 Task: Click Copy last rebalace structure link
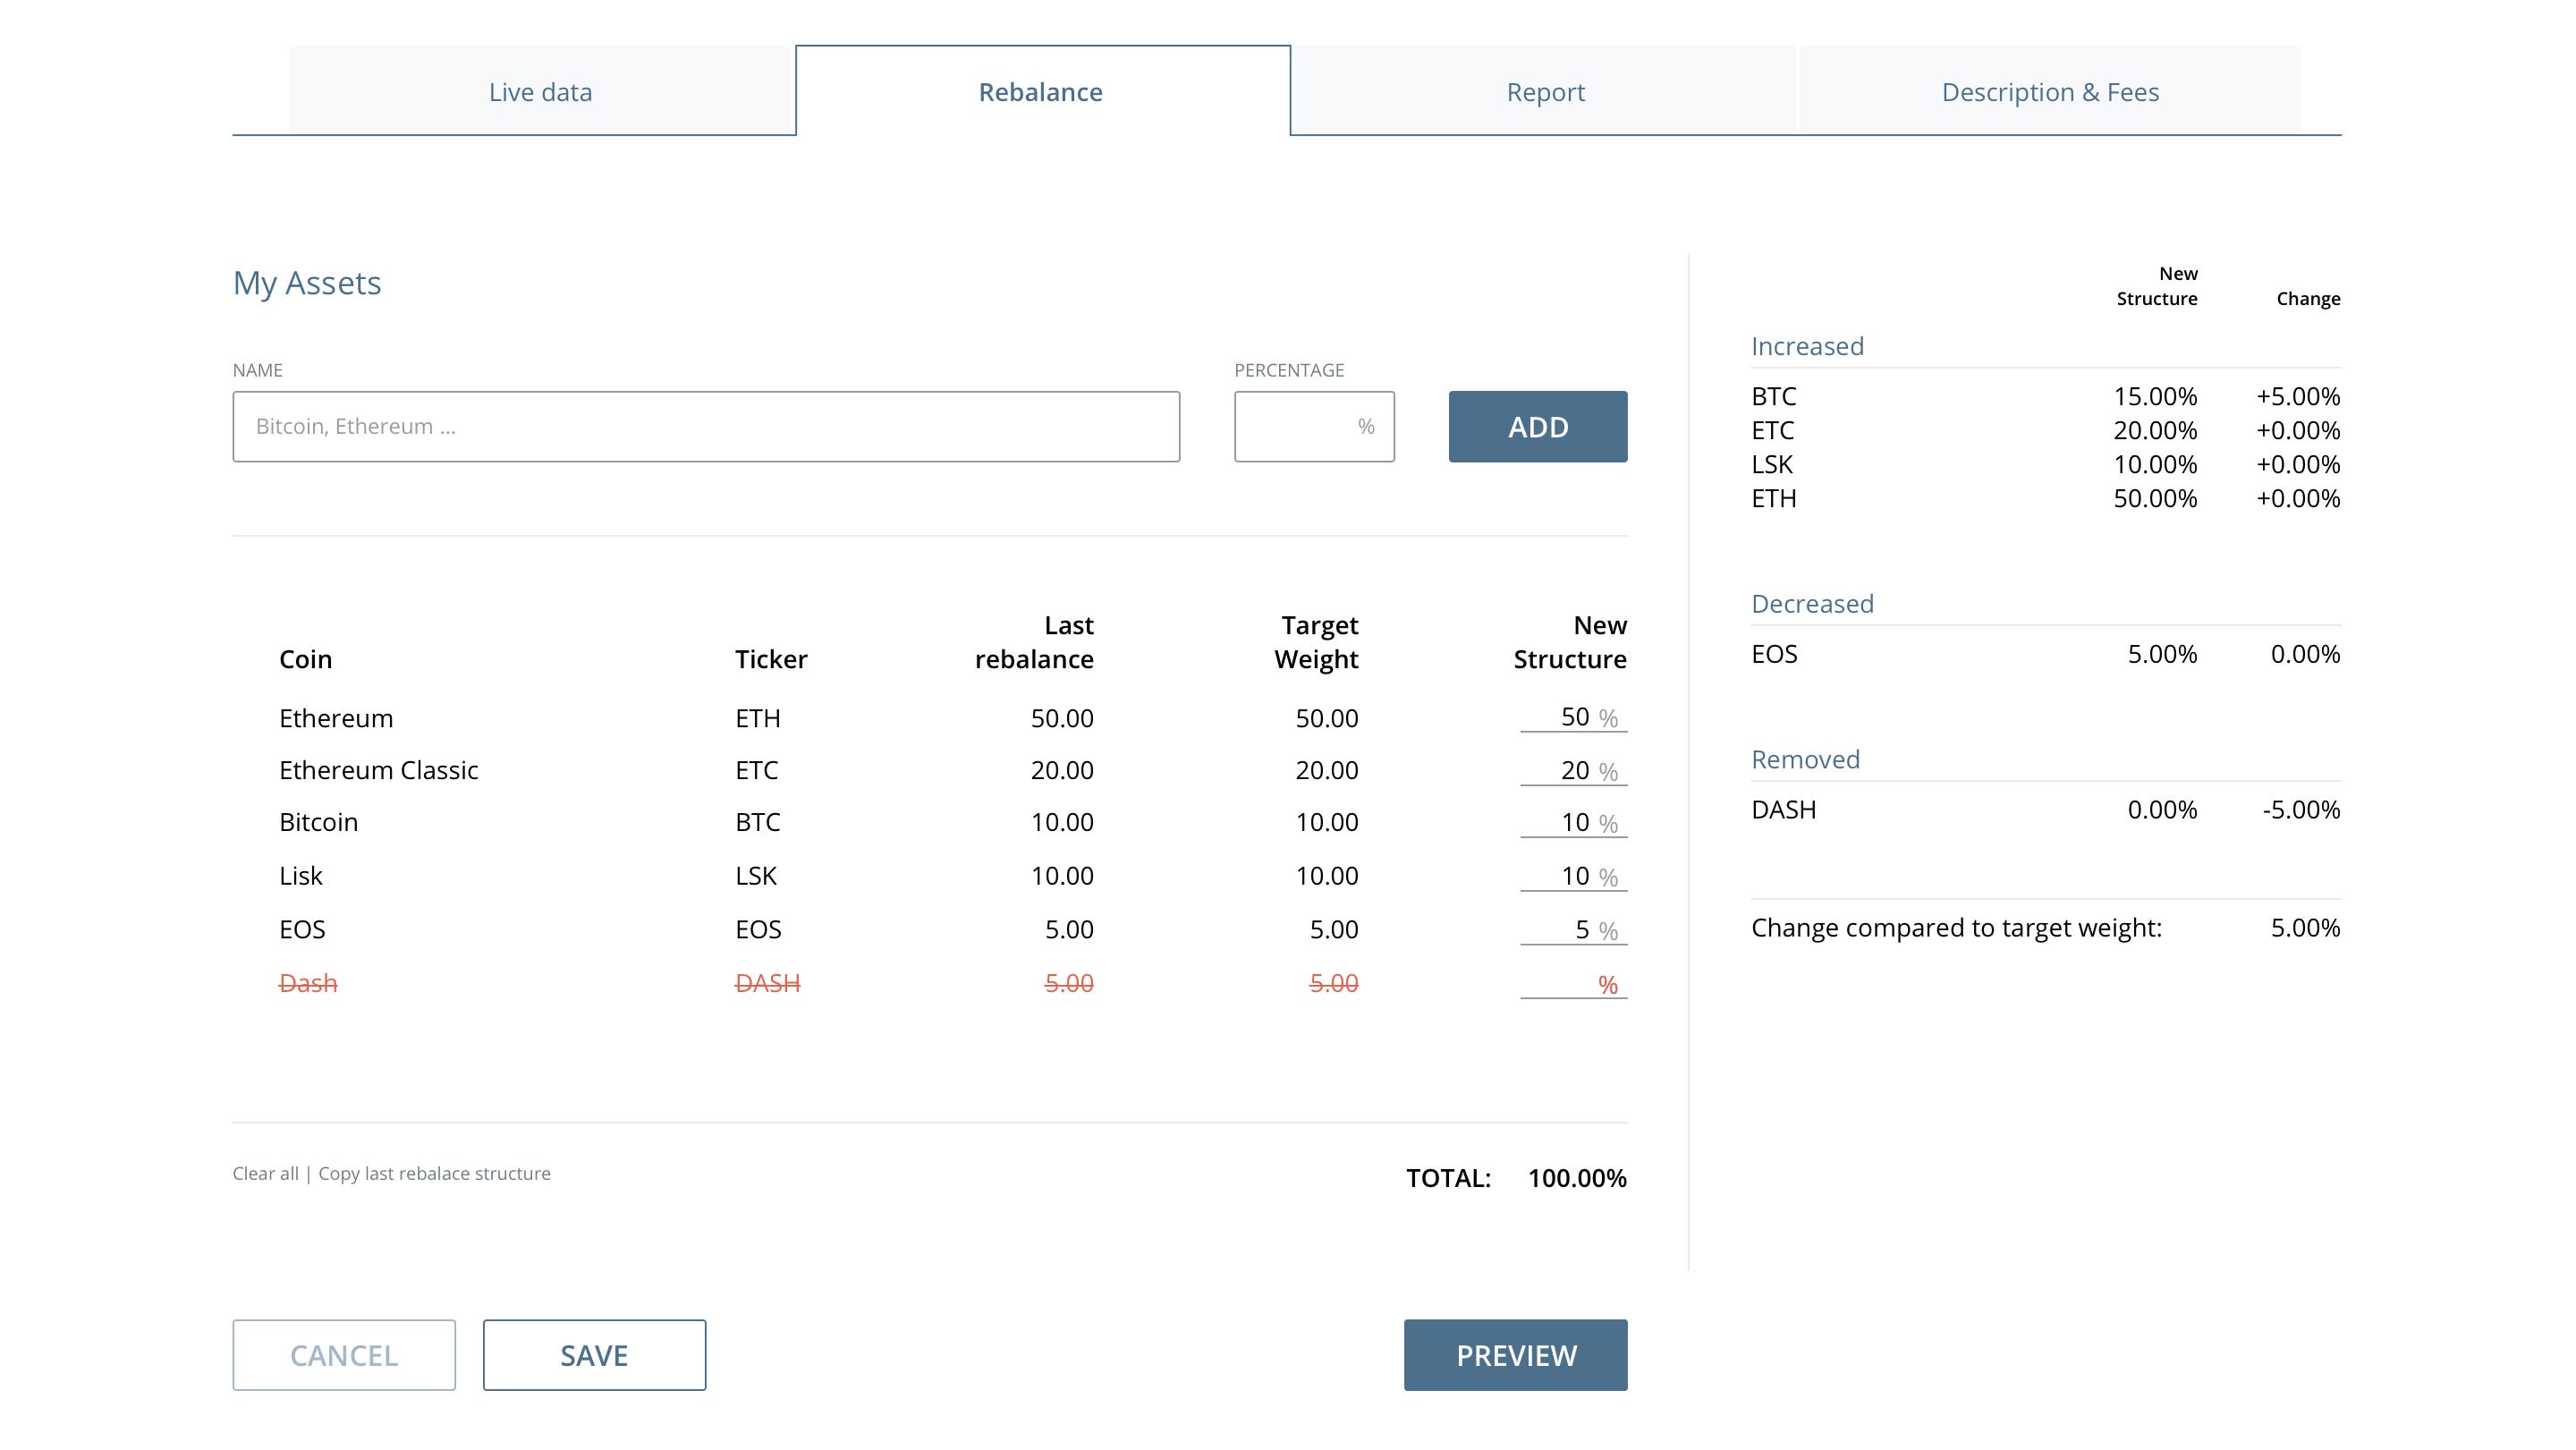click(x=434, y=1173)
